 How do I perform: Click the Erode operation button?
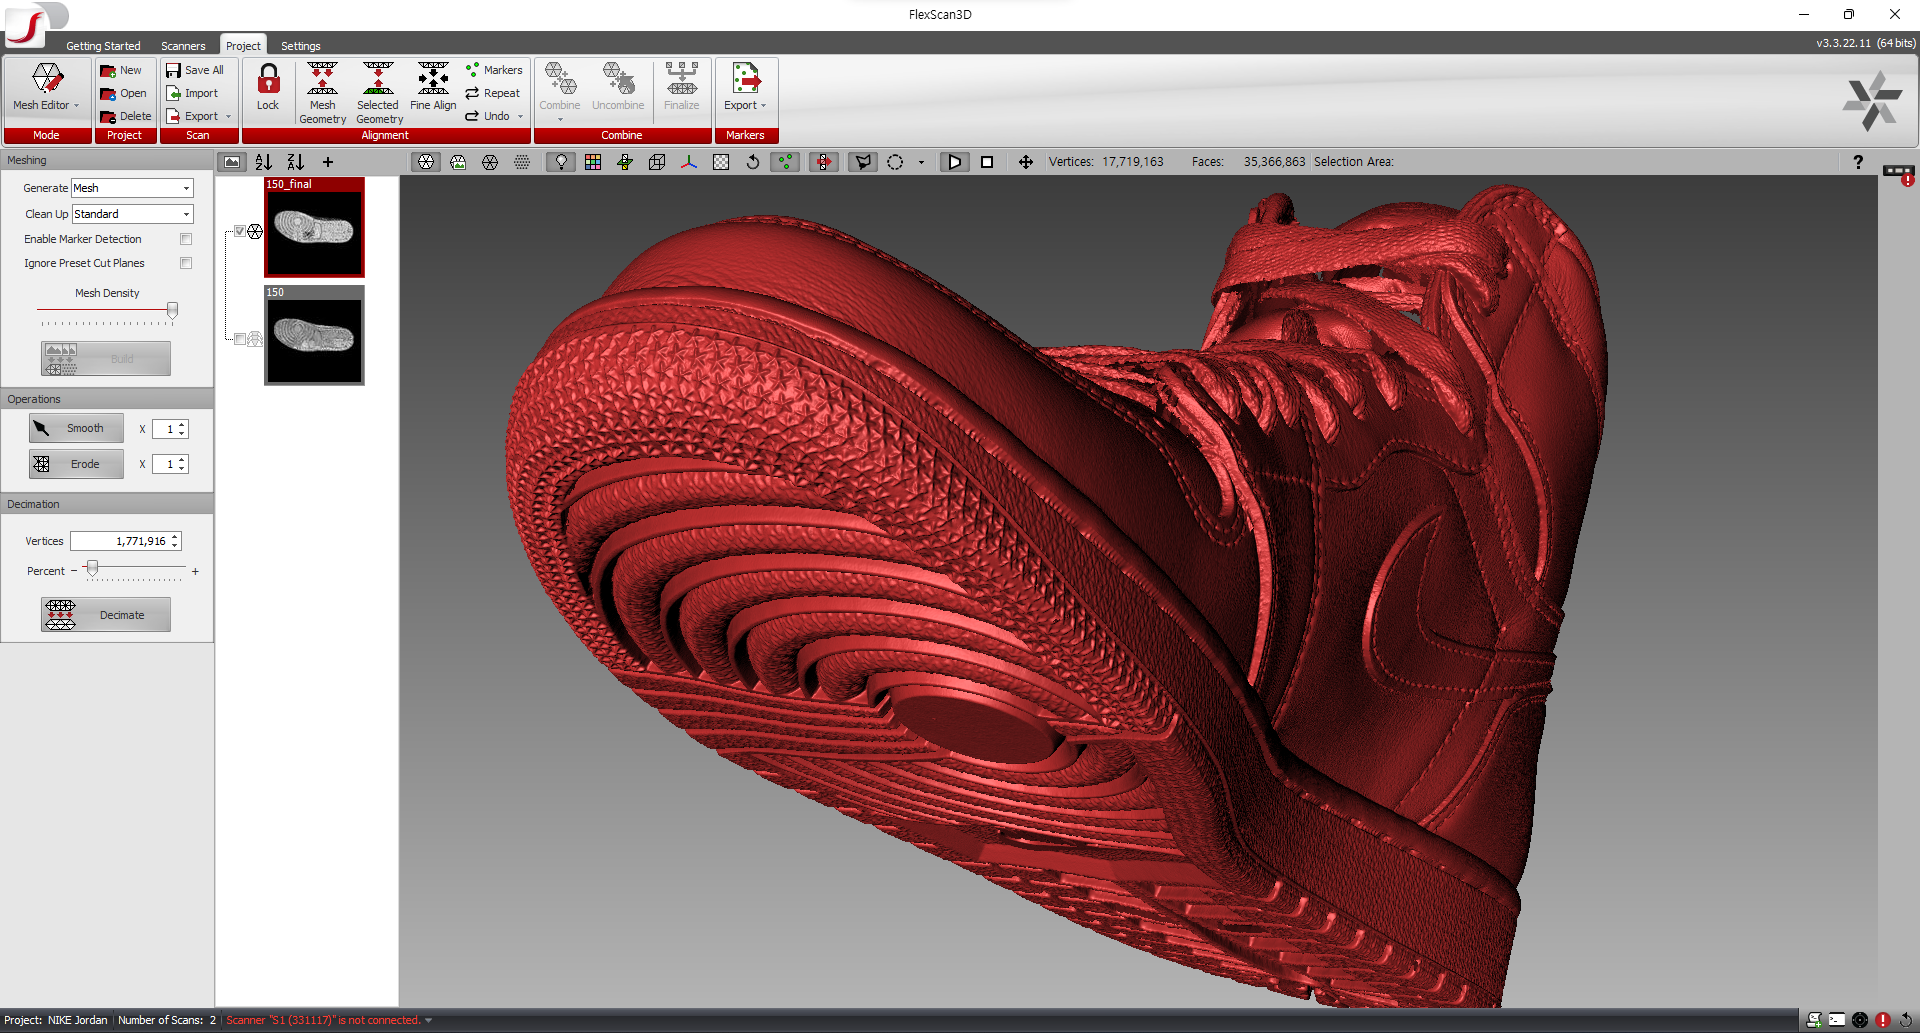click(76, 464)
